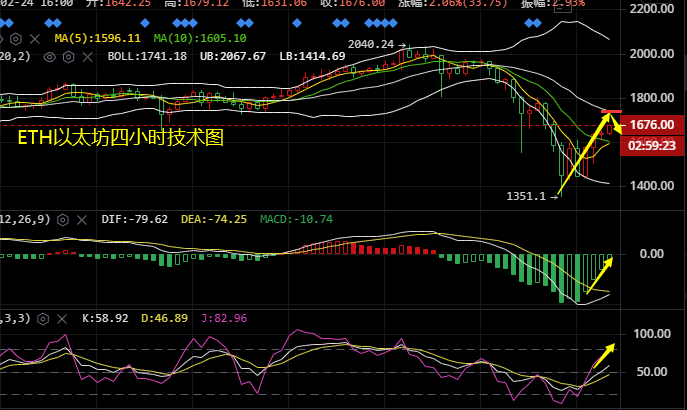Click the 2200.00 price axis label

point(652,9)
